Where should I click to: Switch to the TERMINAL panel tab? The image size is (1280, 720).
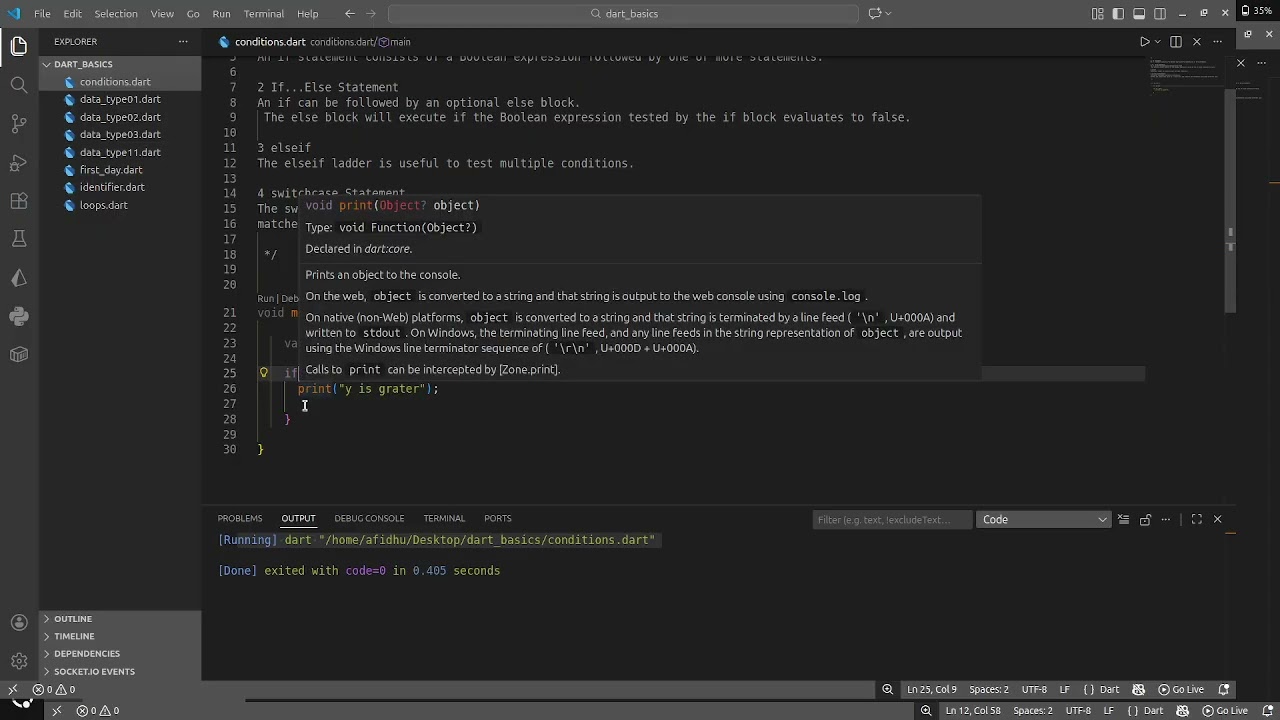click(x=444, y=518)
